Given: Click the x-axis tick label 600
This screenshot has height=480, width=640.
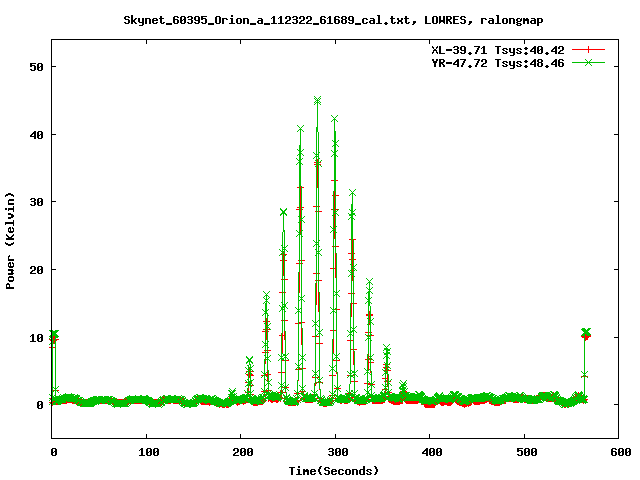Looking at the screenshot, I should (621, 452).
